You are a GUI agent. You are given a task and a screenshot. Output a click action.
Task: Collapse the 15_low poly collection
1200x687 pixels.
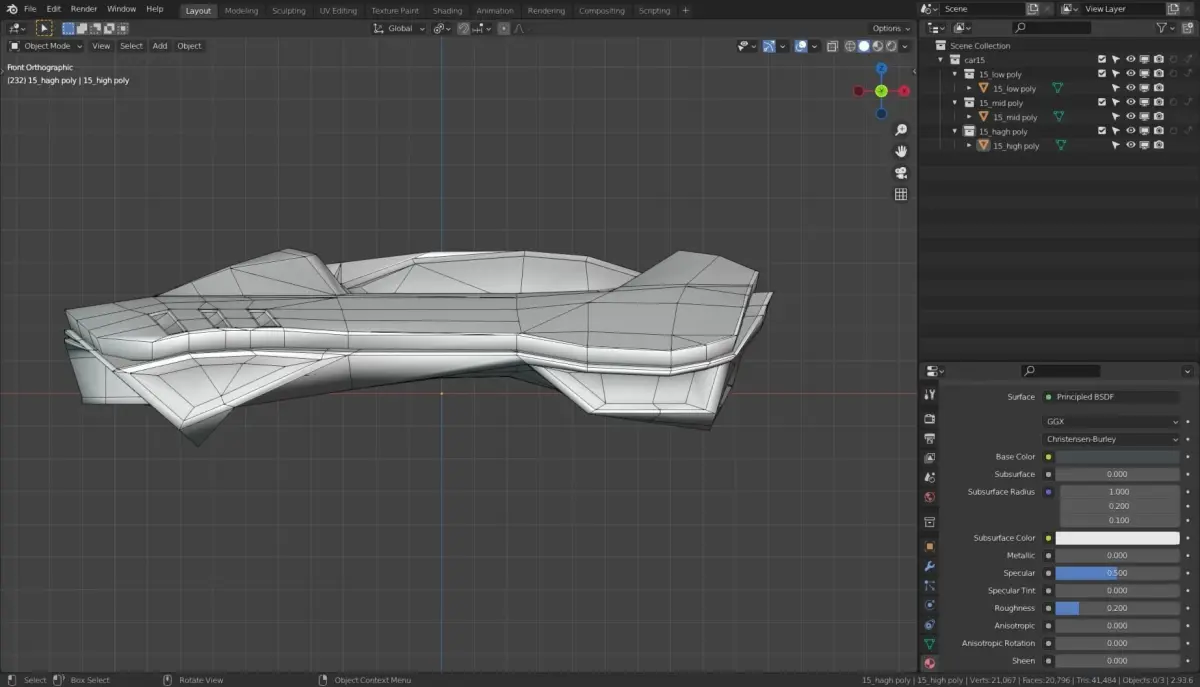(955, 74)
